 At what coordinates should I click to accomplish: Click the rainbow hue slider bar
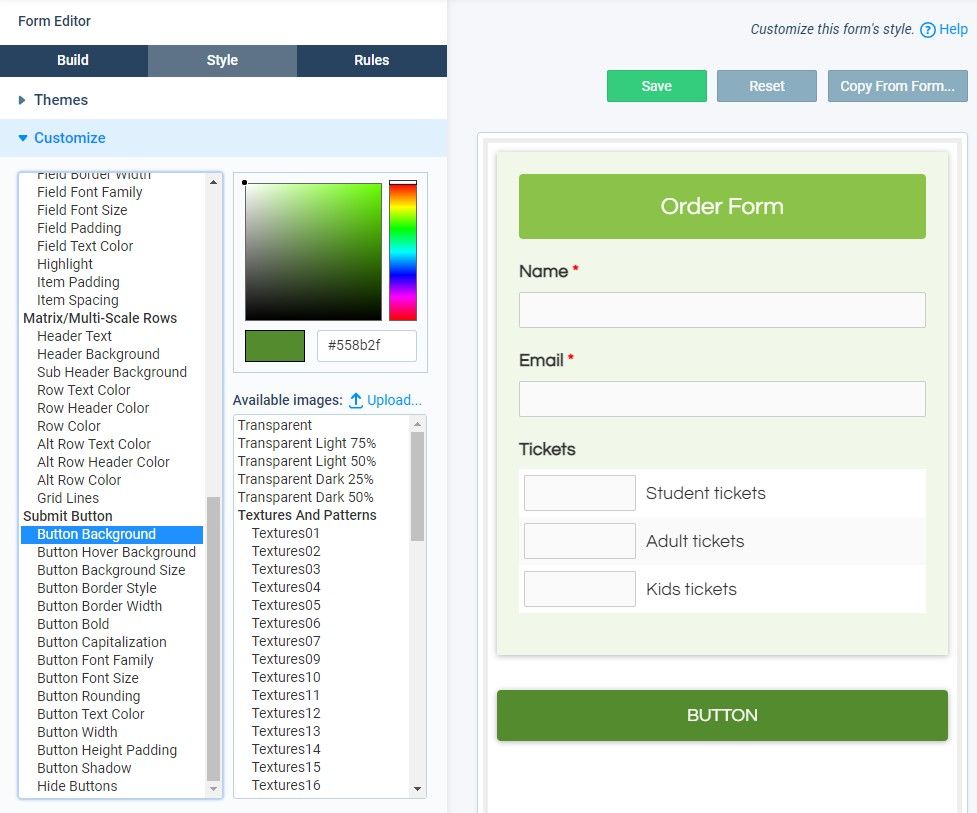pos(403,250)
